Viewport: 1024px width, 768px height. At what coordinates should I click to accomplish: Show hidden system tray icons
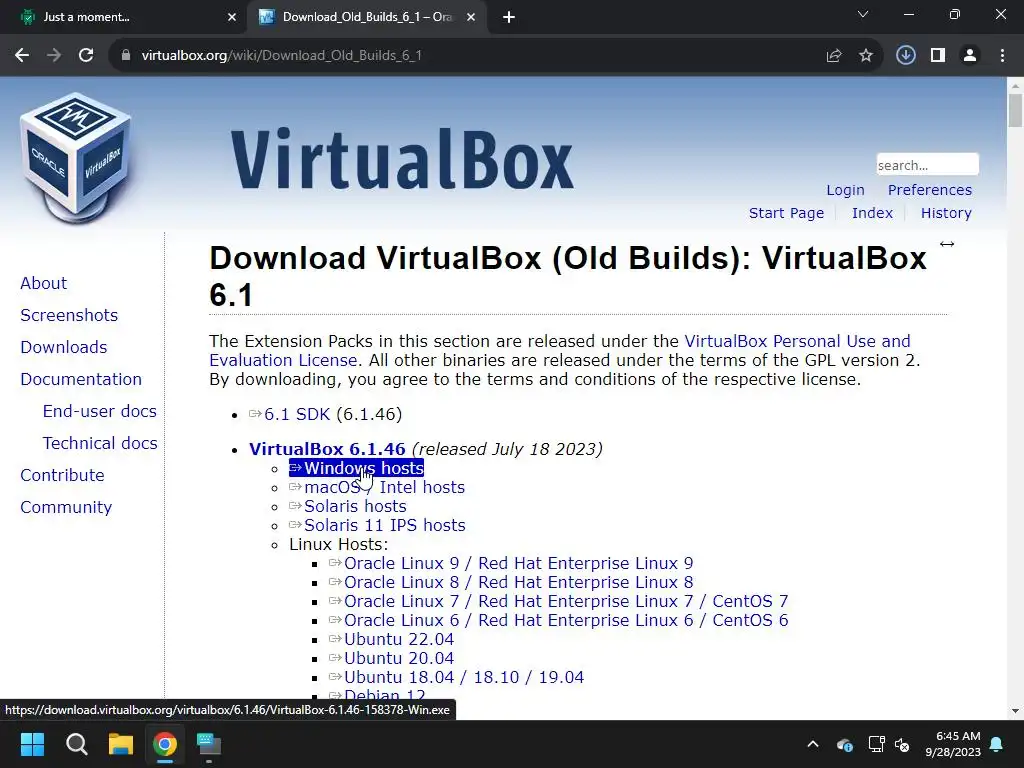[x=813, y=744]
